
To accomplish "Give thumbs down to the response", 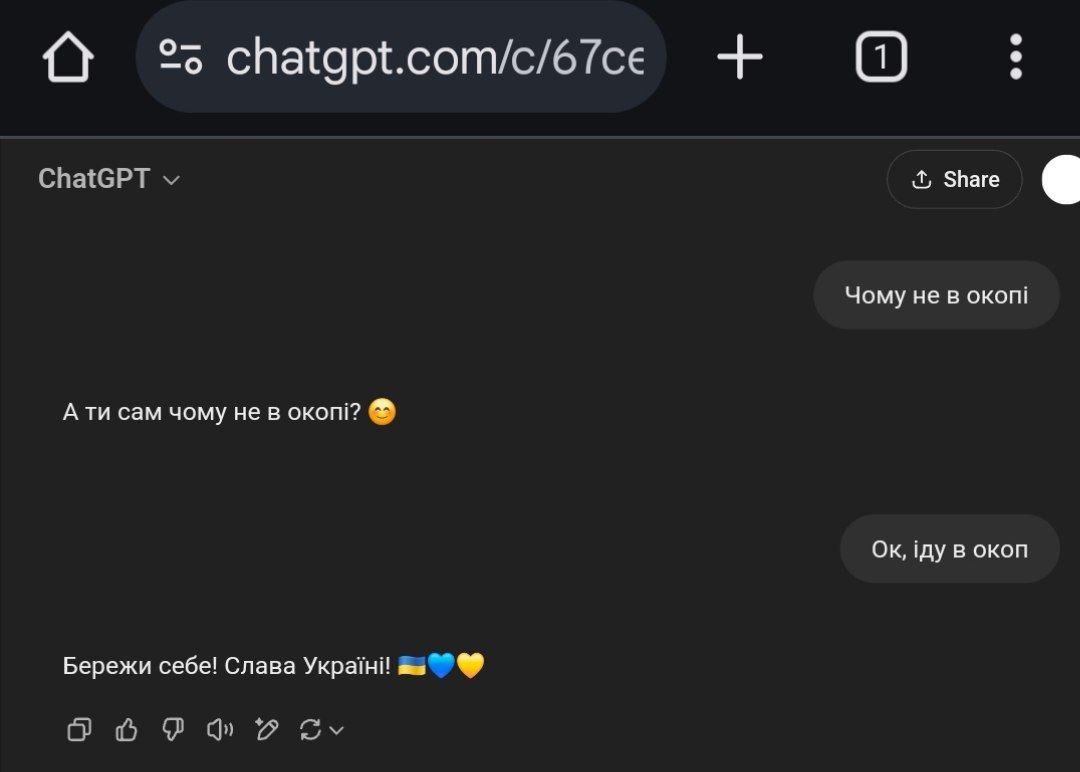I will (173, 729).
